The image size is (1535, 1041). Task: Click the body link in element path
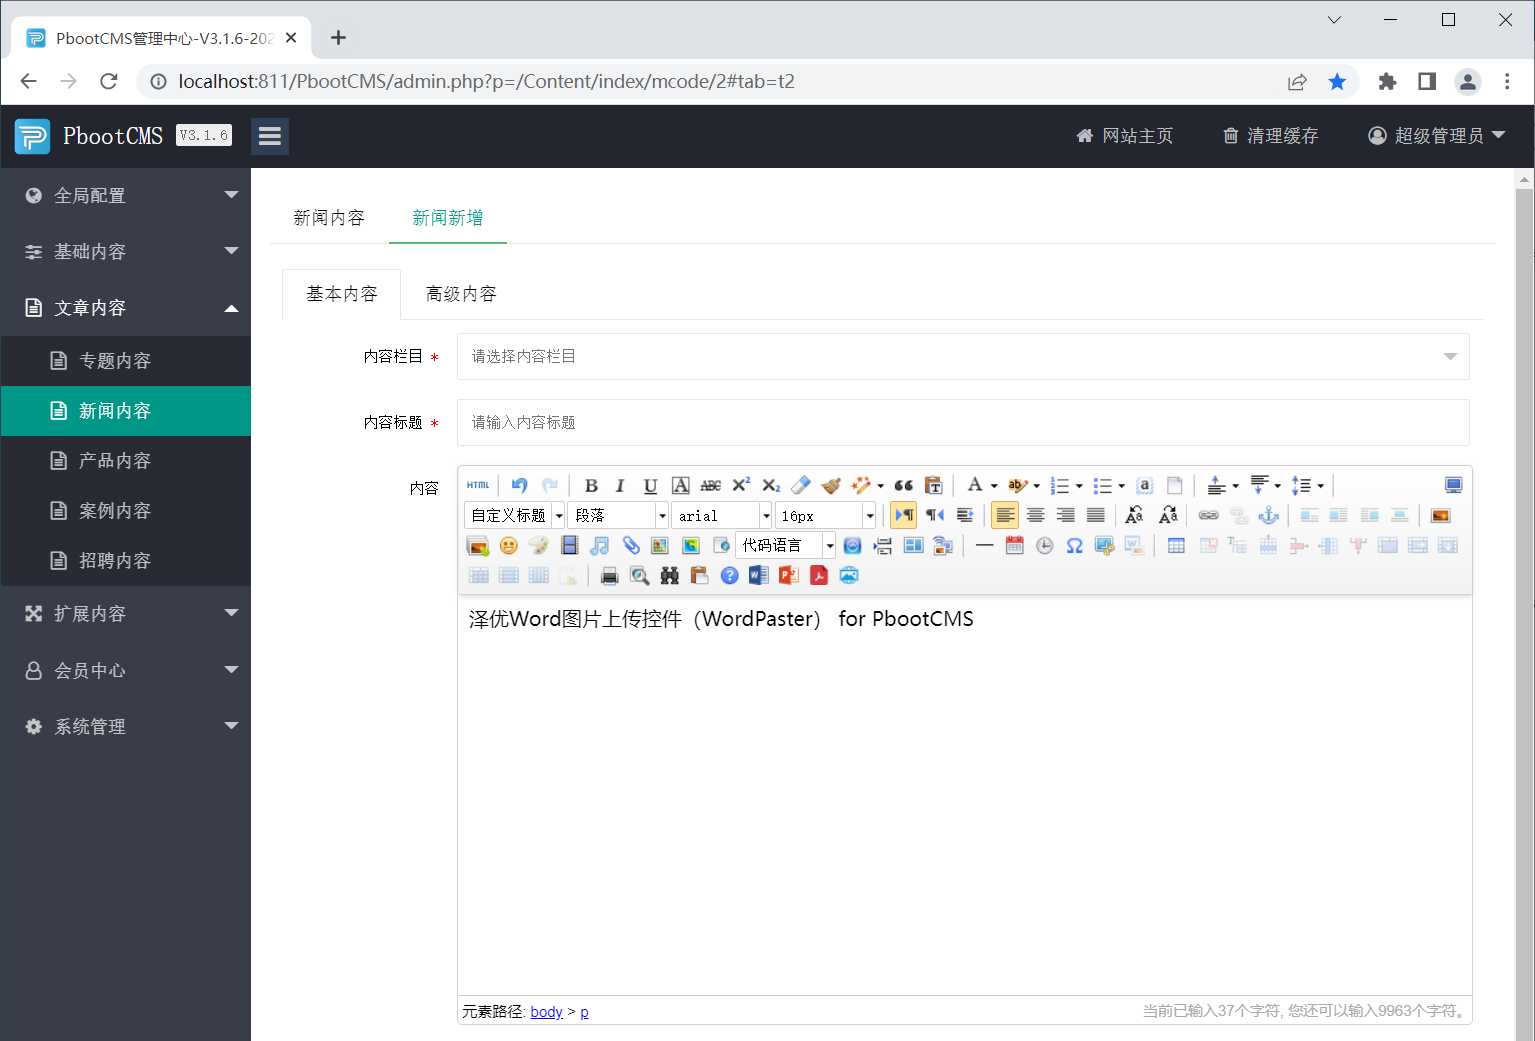click(x=546, y=1011)
